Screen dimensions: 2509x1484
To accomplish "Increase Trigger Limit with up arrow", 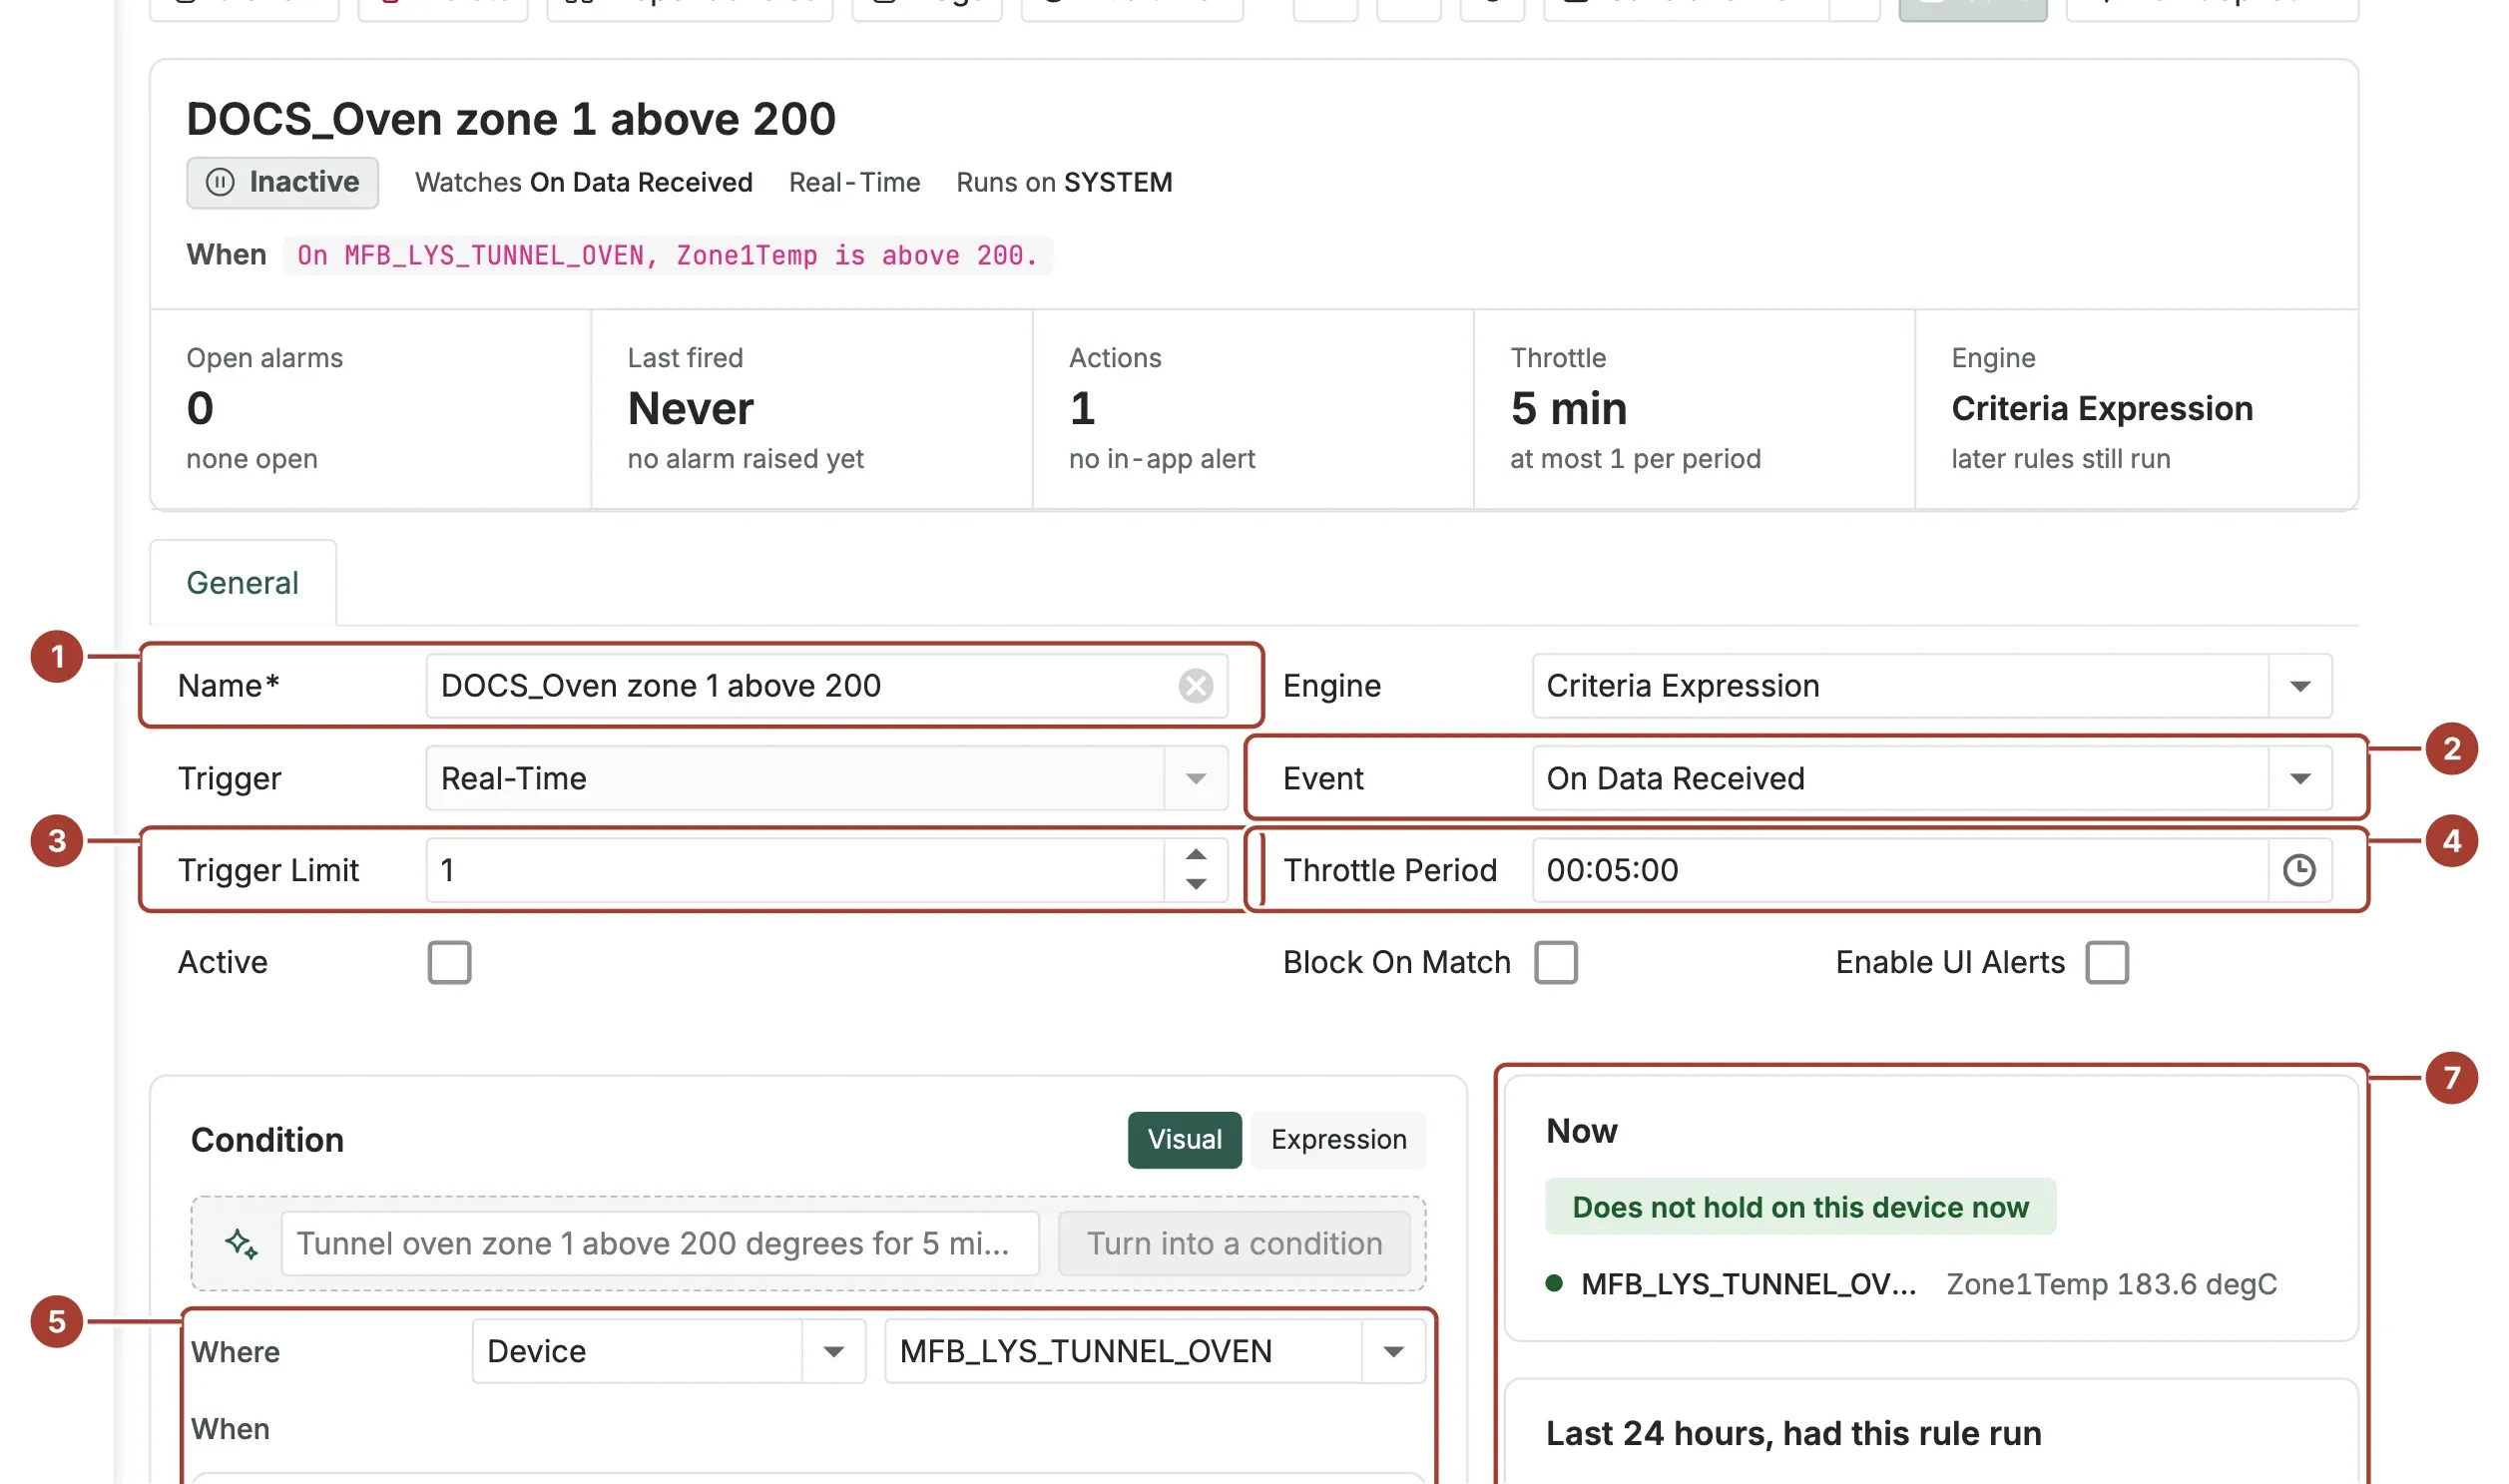I will 1195,855.
